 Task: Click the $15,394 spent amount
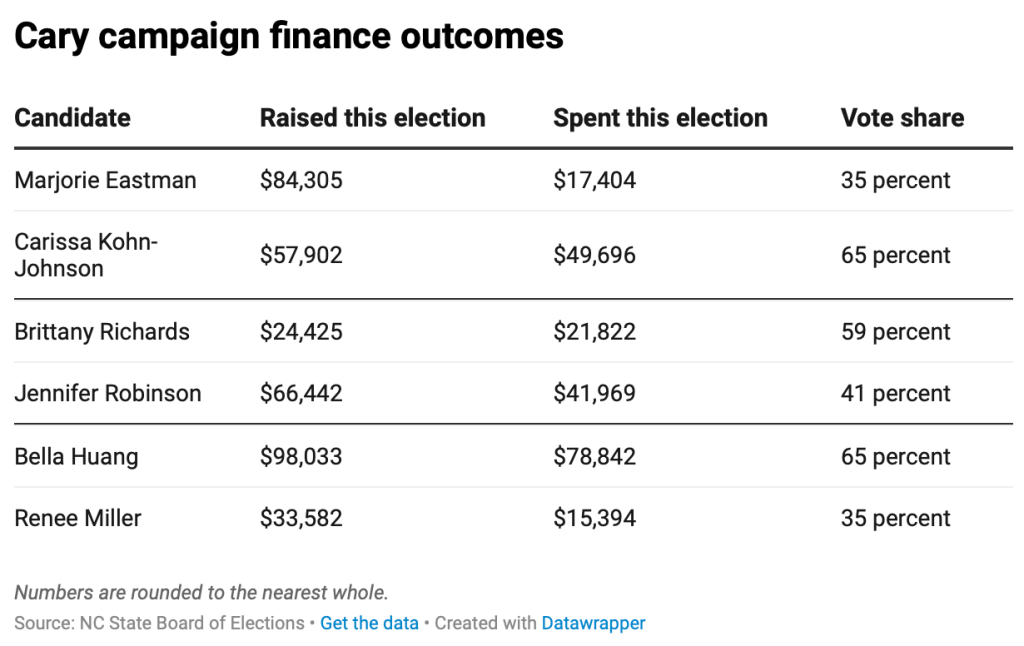click(594, 518)
